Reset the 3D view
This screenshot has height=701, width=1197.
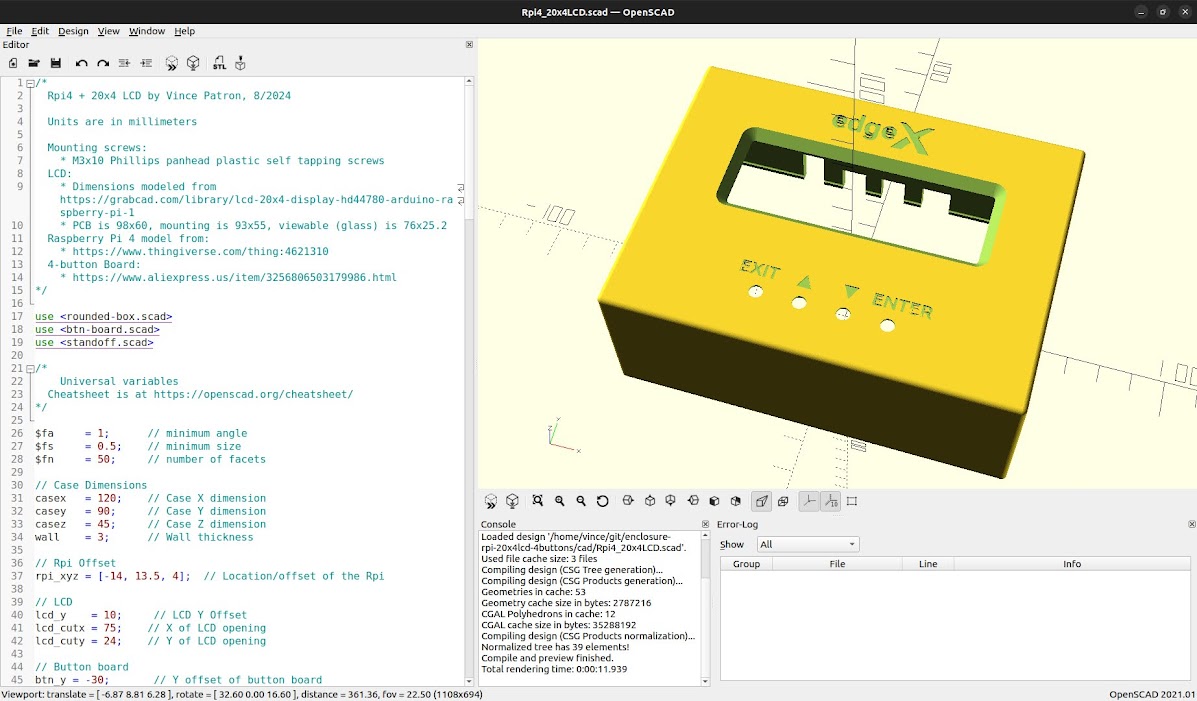pos(602,501)
